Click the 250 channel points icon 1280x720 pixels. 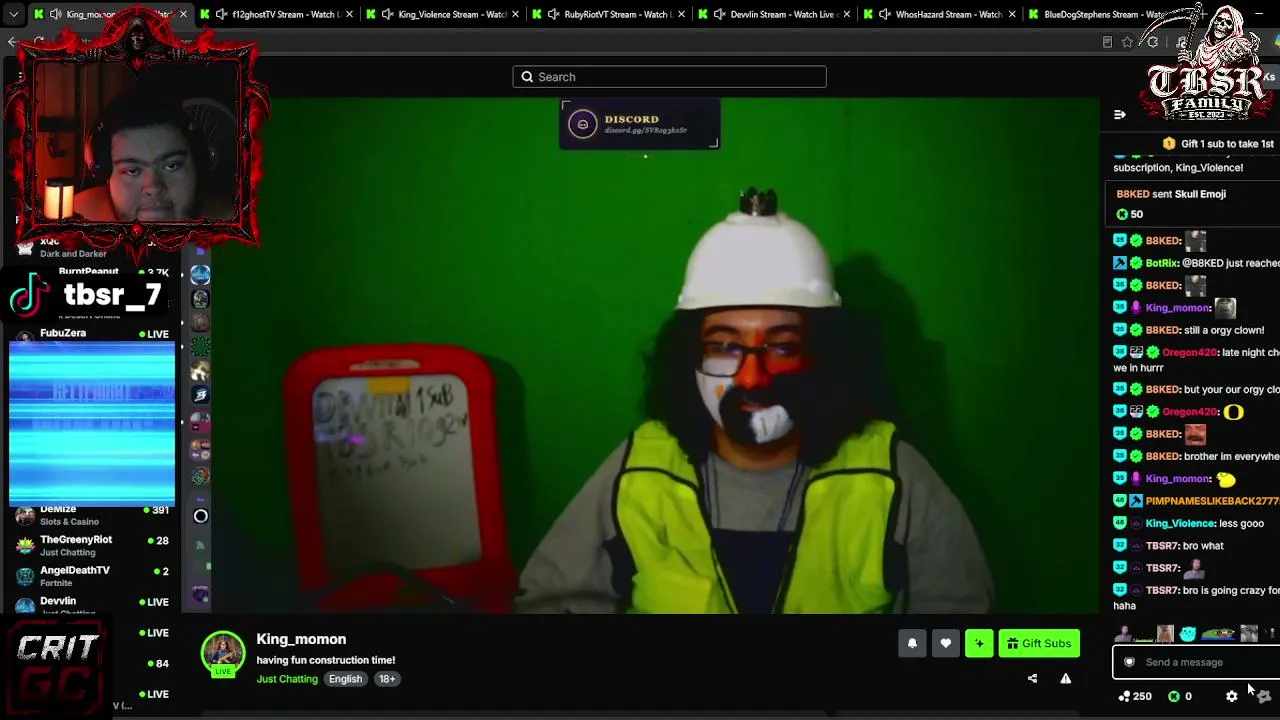click(x=1125, y=696)
